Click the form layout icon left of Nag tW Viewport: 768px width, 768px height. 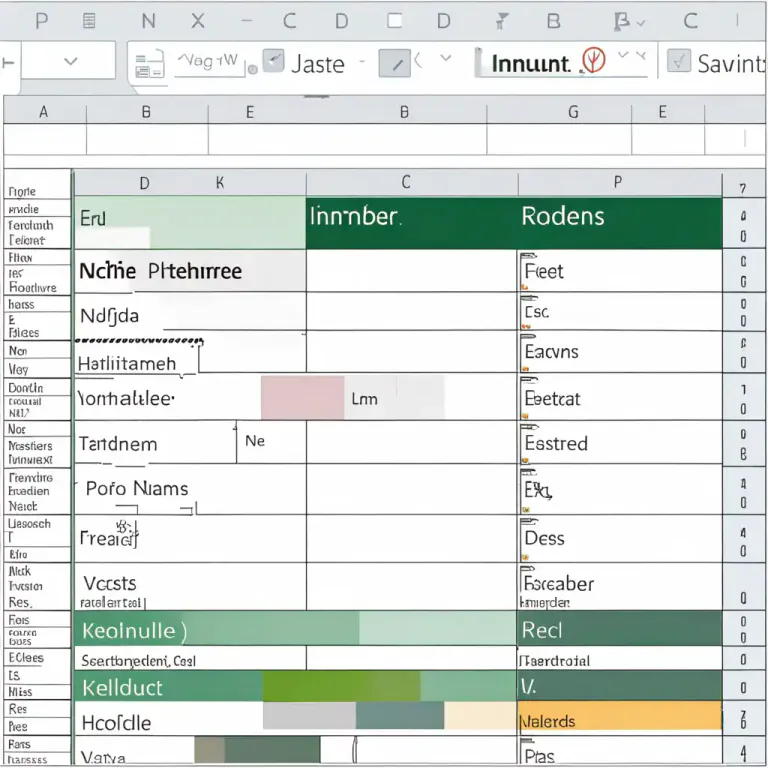click(x=149, y=65)
